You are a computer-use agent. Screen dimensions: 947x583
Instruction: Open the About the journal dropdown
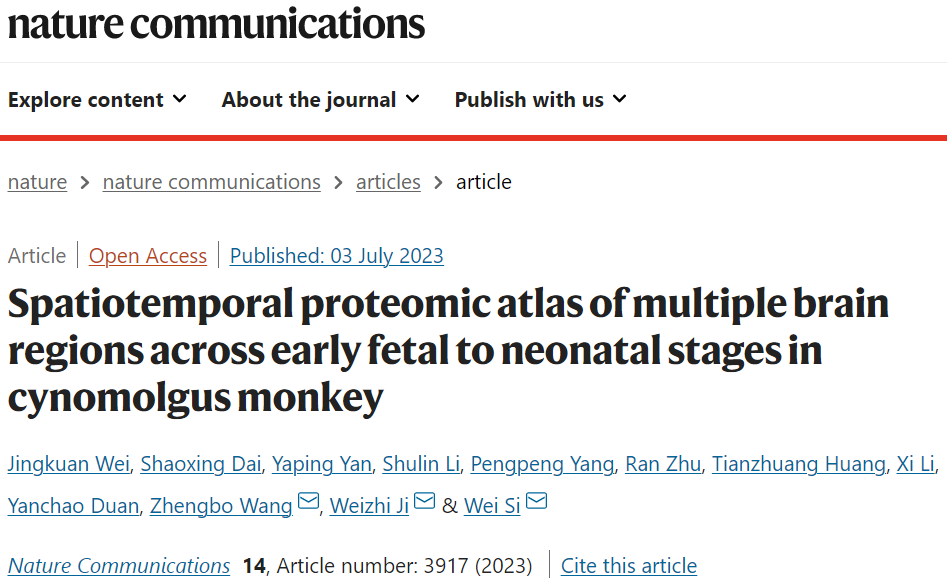tap(321, 100)
